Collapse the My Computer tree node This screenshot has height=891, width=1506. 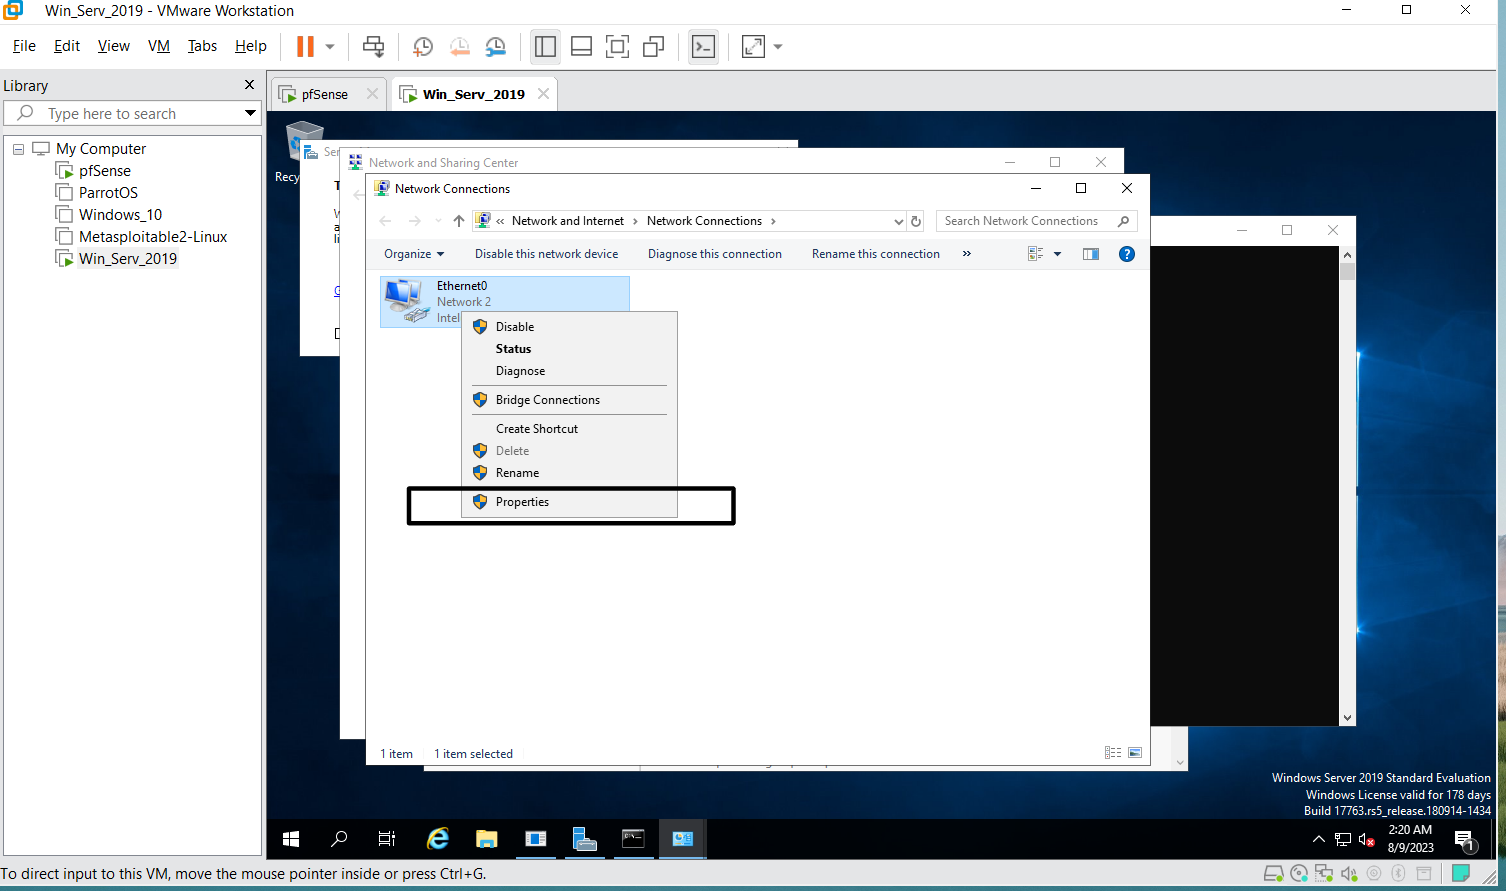click(x=18, y=149)
